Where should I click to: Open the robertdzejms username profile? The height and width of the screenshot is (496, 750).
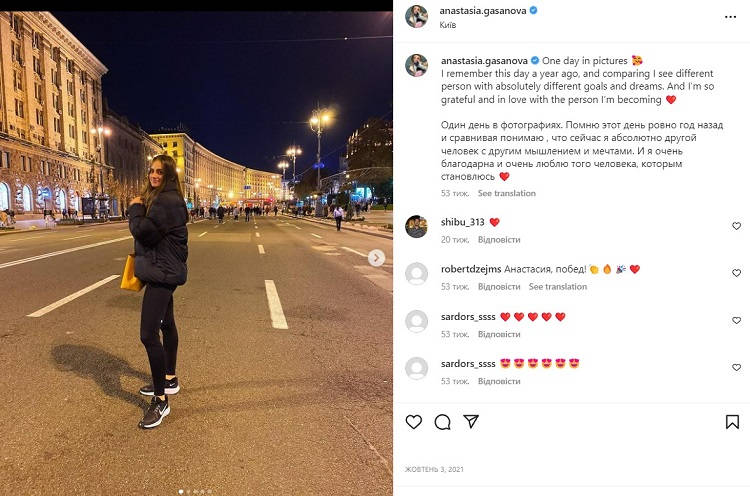pyautogui.click(x=471, y=269)
